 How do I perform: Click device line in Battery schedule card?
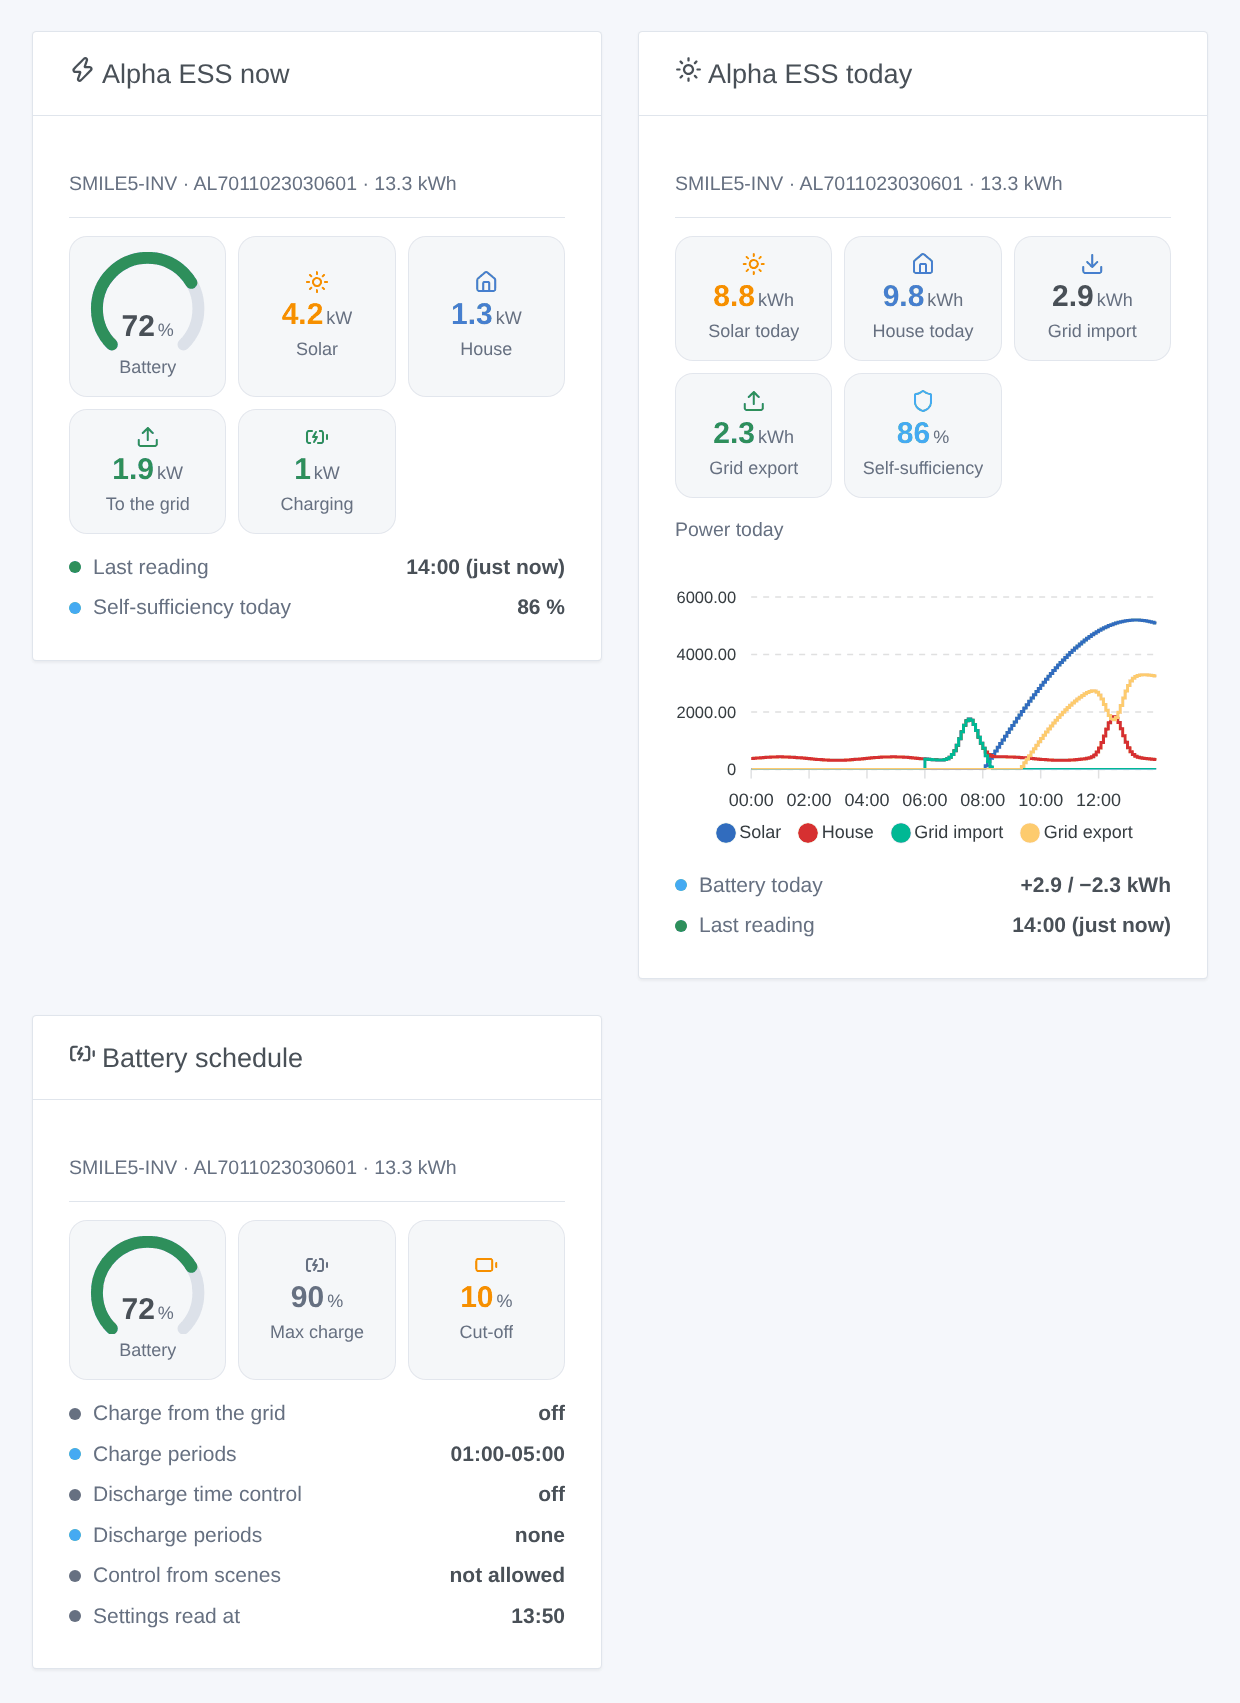(x=263, y=1168)
